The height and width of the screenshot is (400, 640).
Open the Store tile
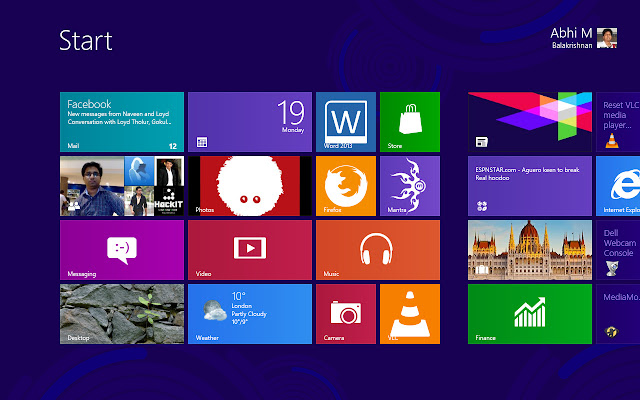410,122
